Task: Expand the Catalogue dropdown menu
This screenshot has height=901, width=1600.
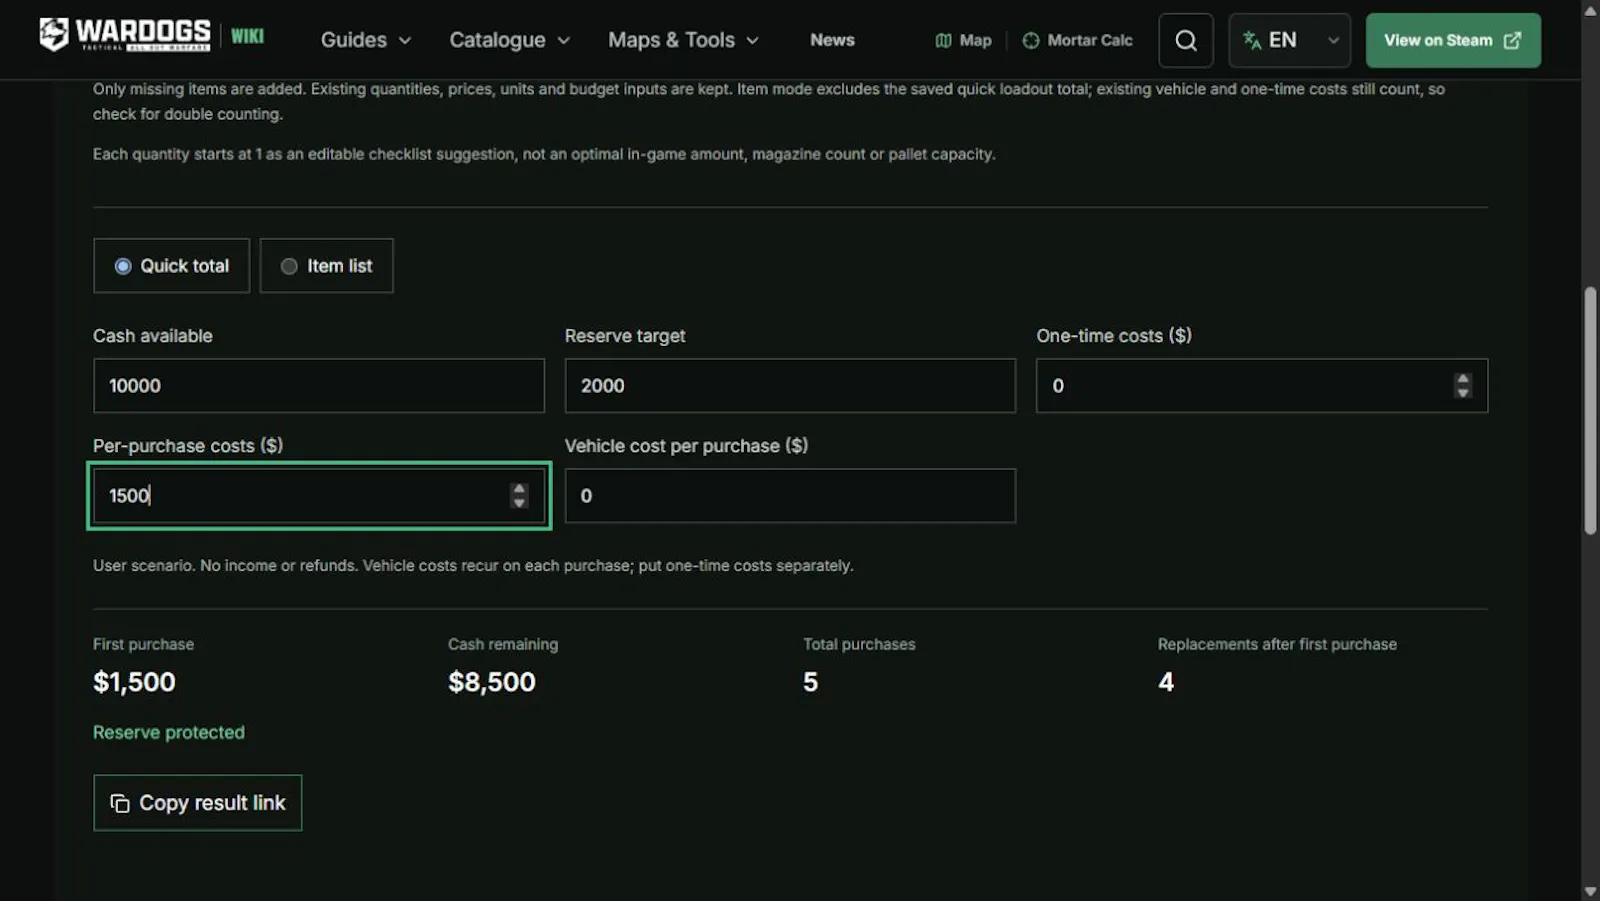Action: point(509,40)
